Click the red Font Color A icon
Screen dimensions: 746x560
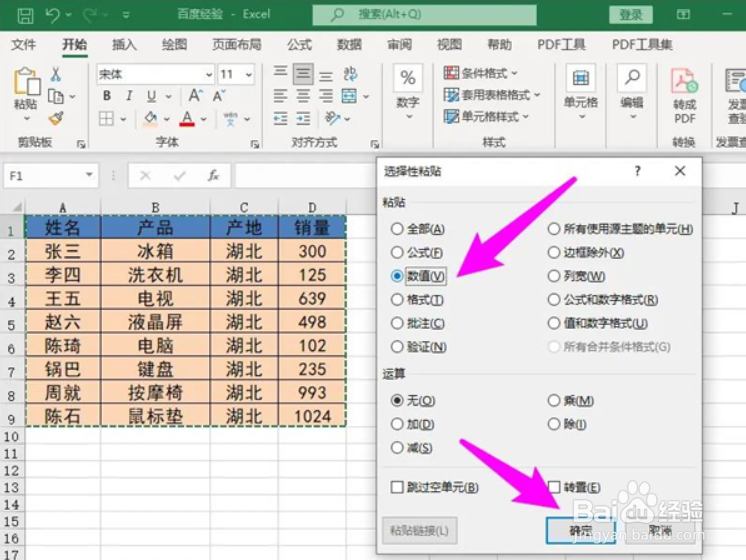coord(187,118)
